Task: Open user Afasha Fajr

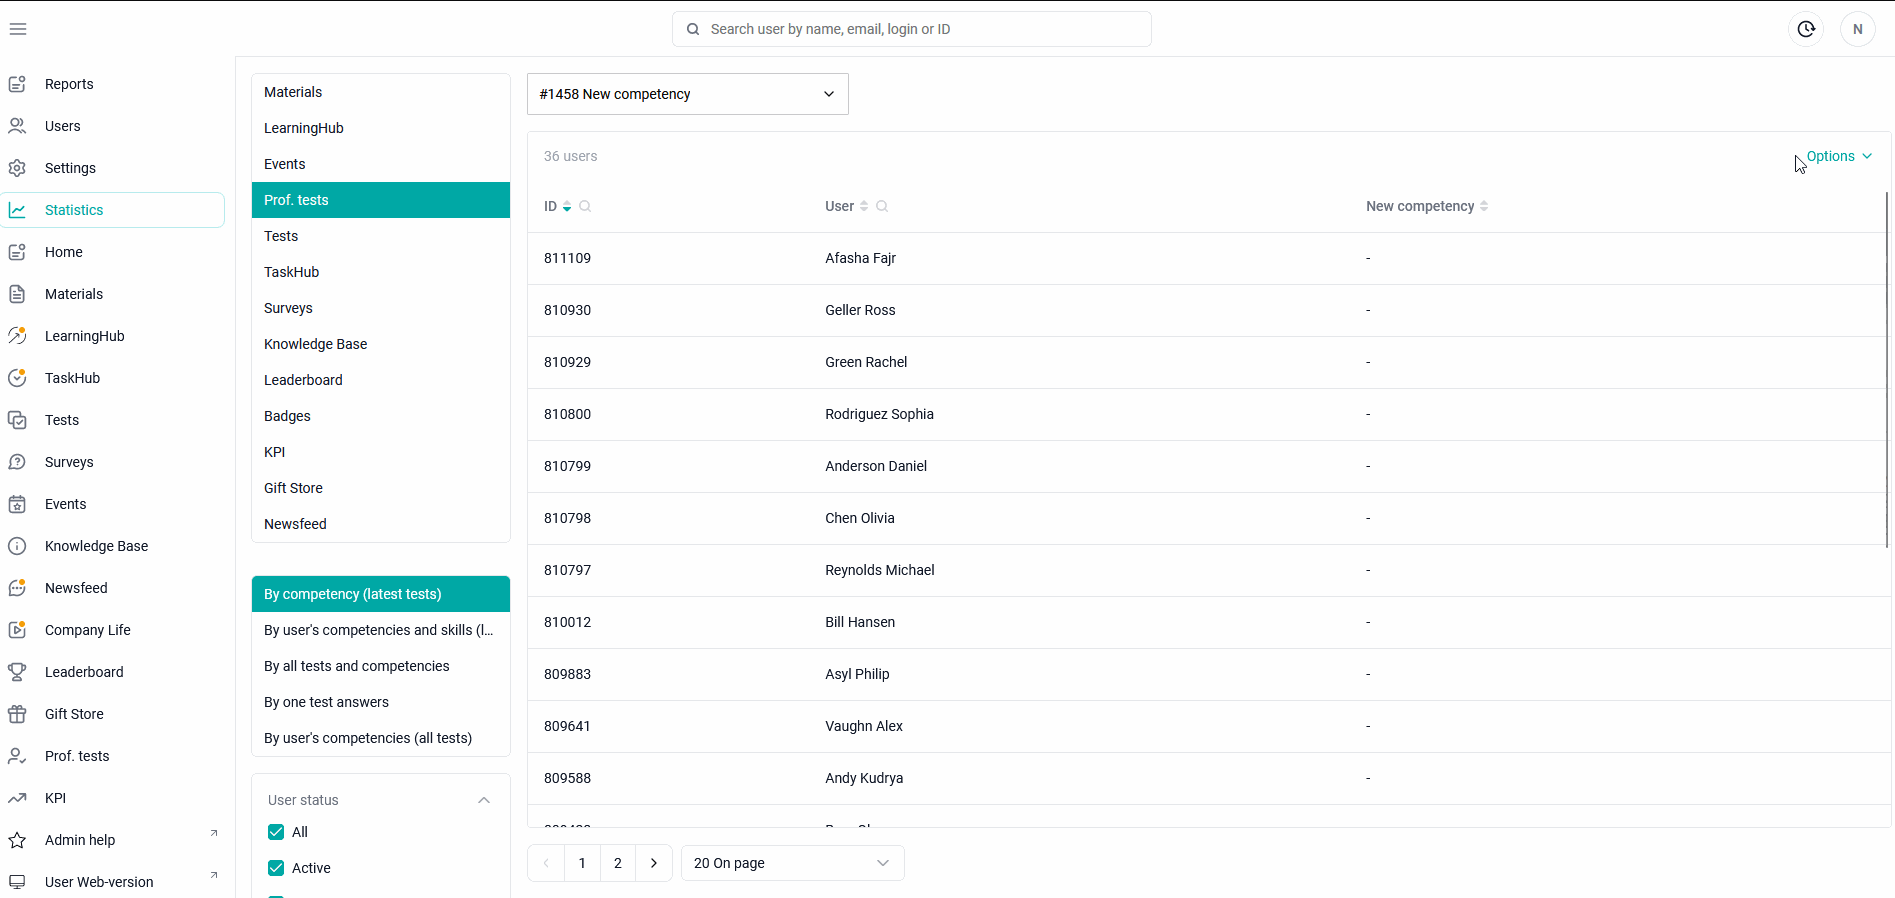Action: point(860,258)
